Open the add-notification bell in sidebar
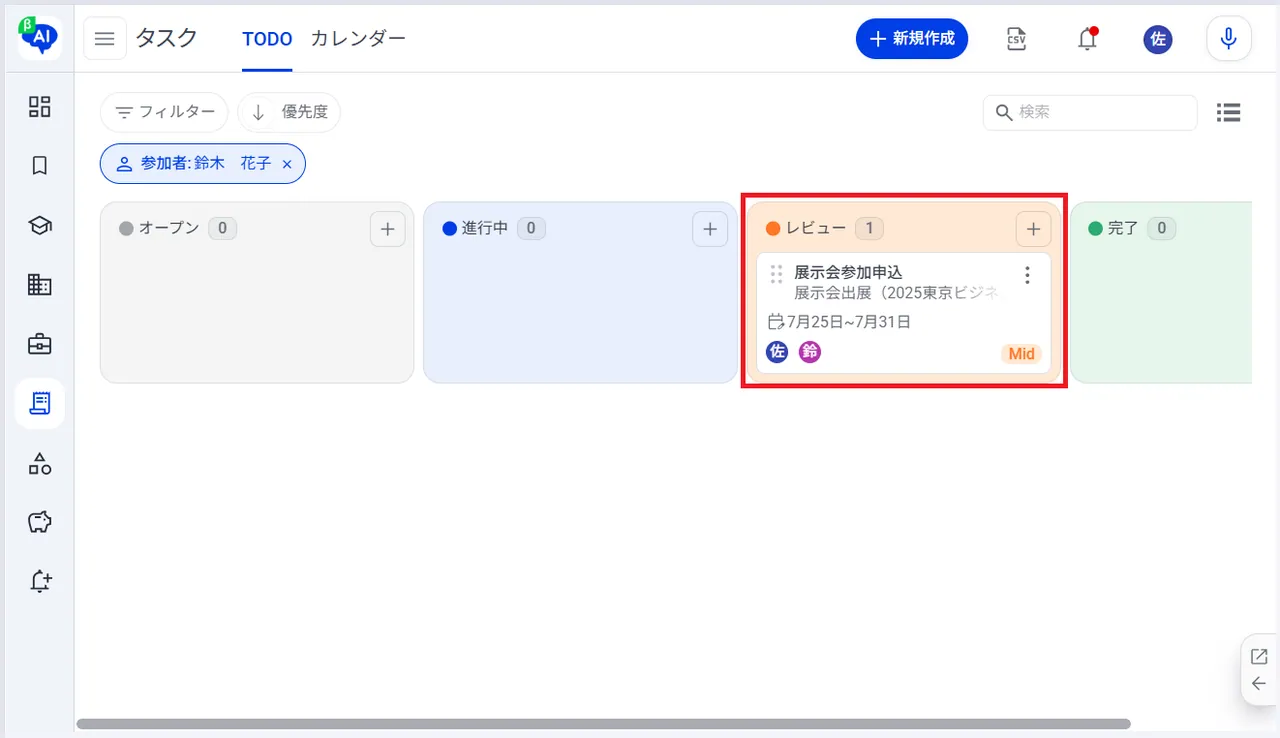 click(40, 581)
